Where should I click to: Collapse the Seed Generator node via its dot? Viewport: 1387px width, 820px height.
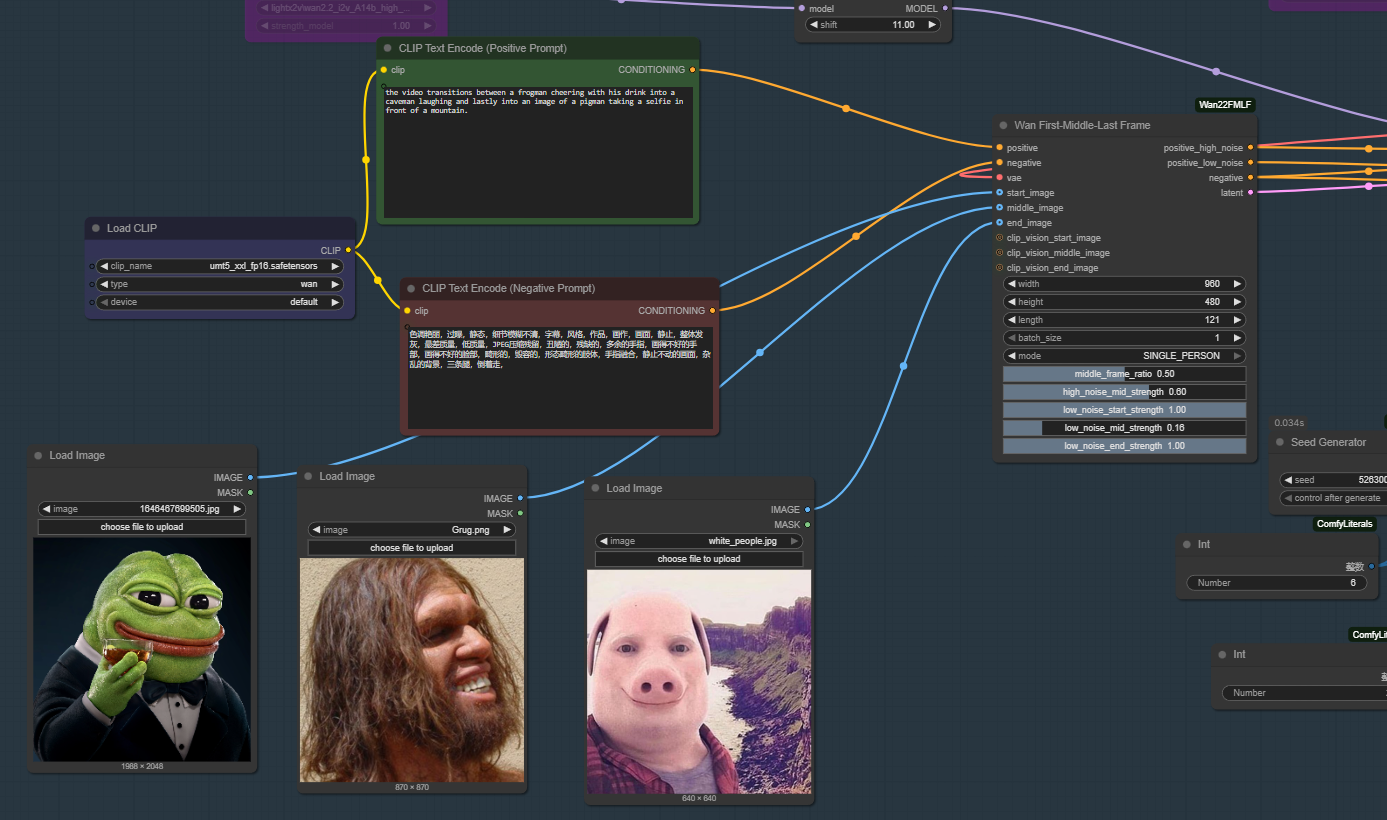pos(1280,442)
